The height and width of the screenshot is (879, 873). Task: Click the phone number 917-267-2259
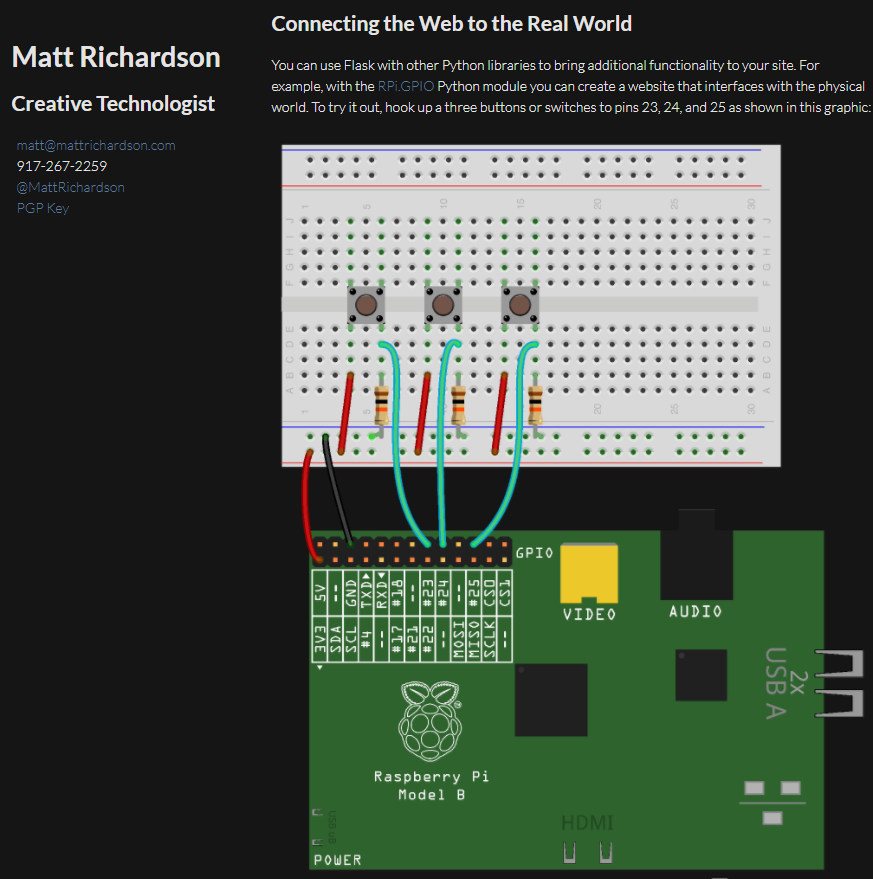tap(62, 166)
